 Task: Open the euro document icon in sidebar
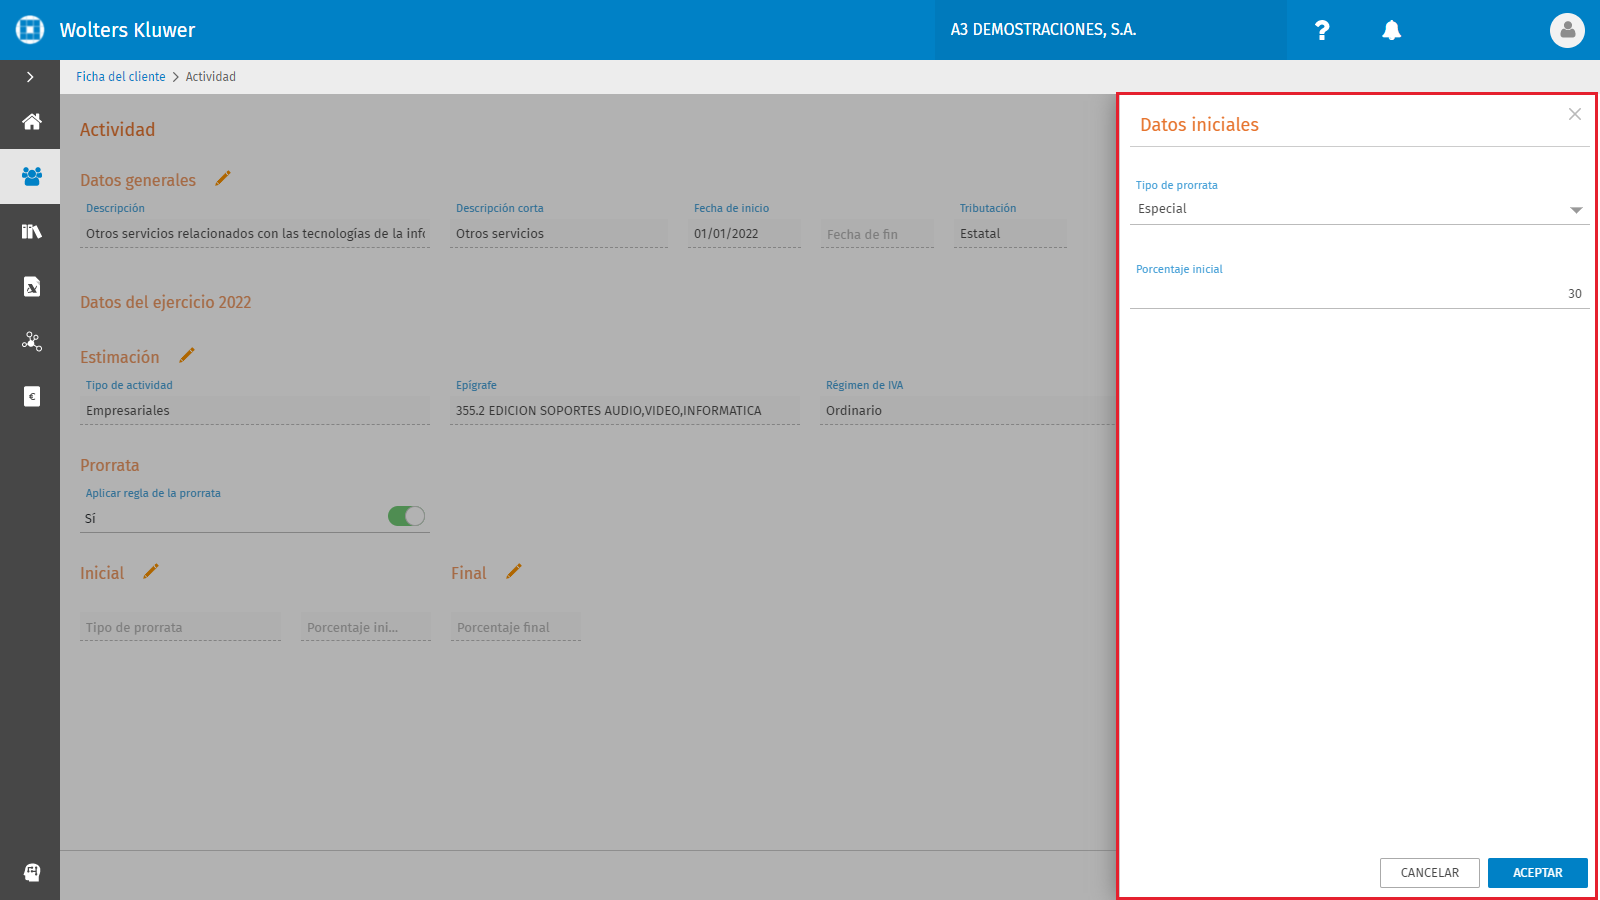pyautogui.click(x=31, y=397)
